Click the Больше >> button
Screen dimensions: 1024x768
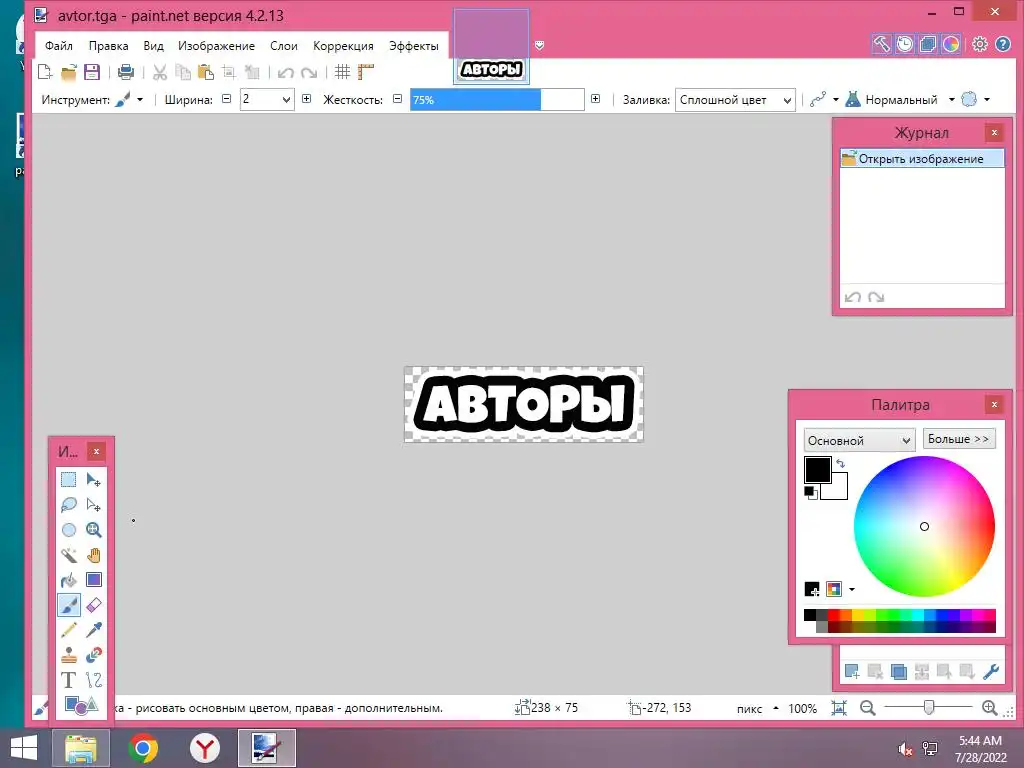tap(959, 439)
